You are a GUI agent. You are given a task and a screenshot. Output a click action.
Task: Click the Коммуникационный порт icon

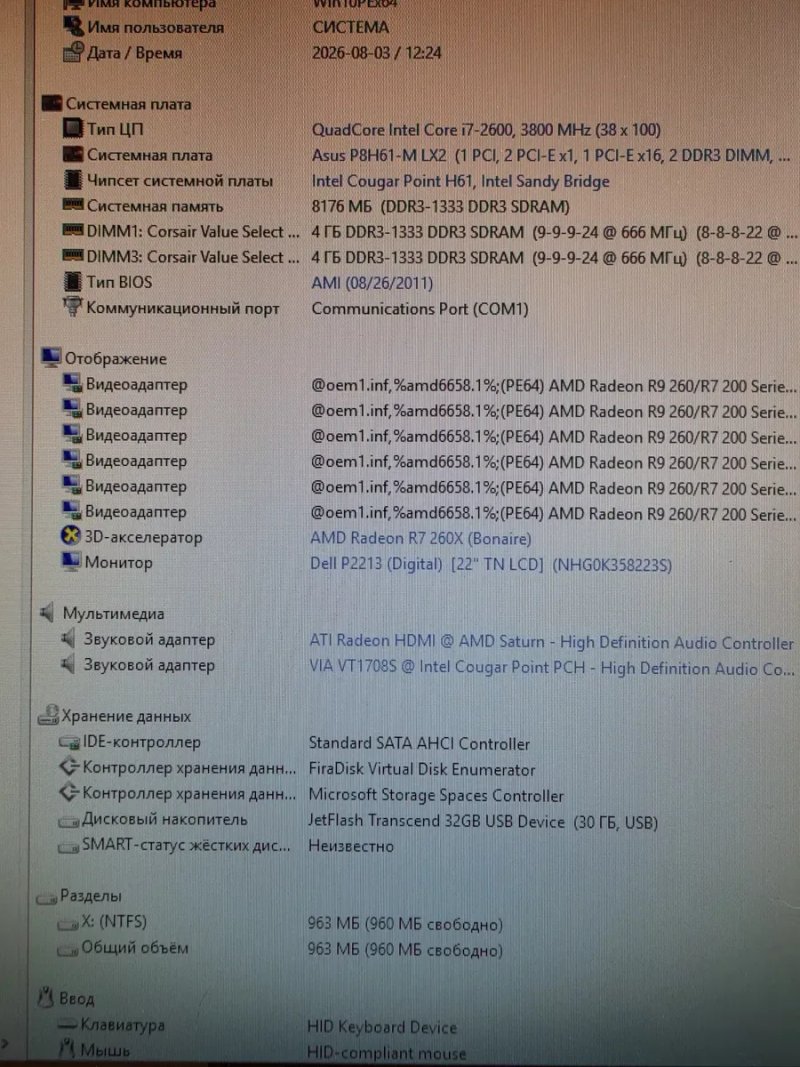click(x=71, y=307)
